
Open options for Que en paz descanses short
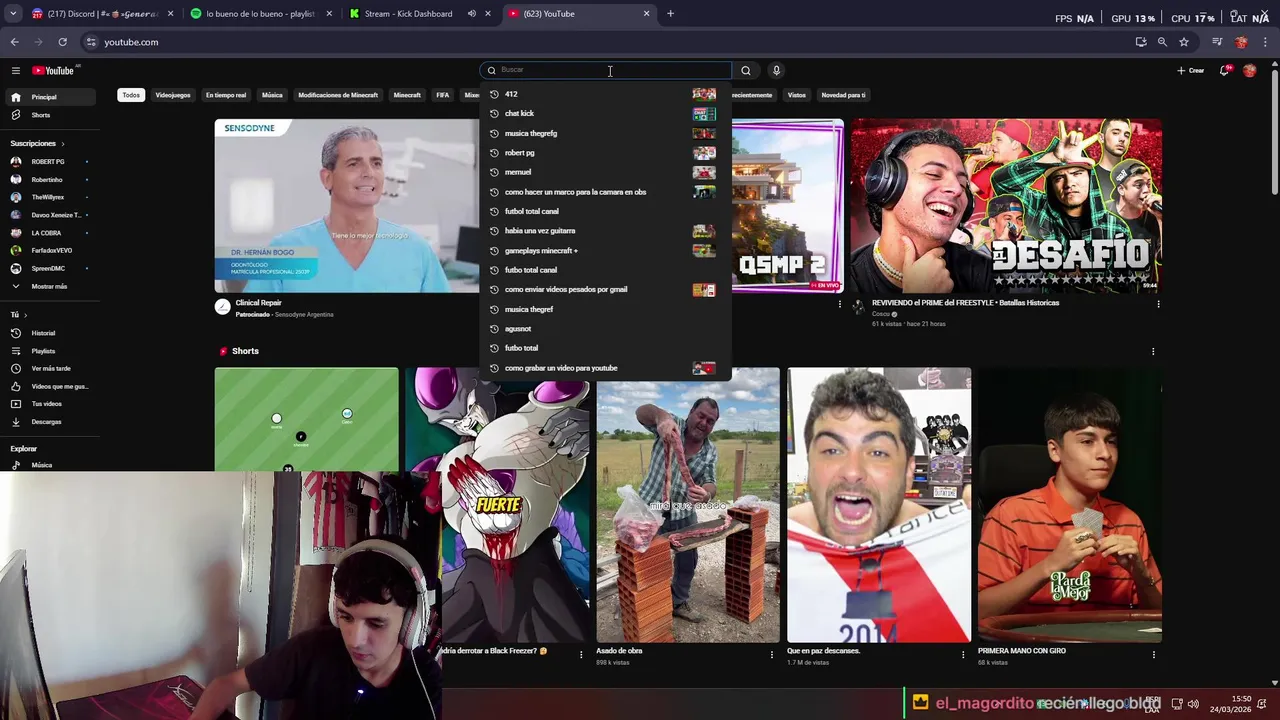963,654
